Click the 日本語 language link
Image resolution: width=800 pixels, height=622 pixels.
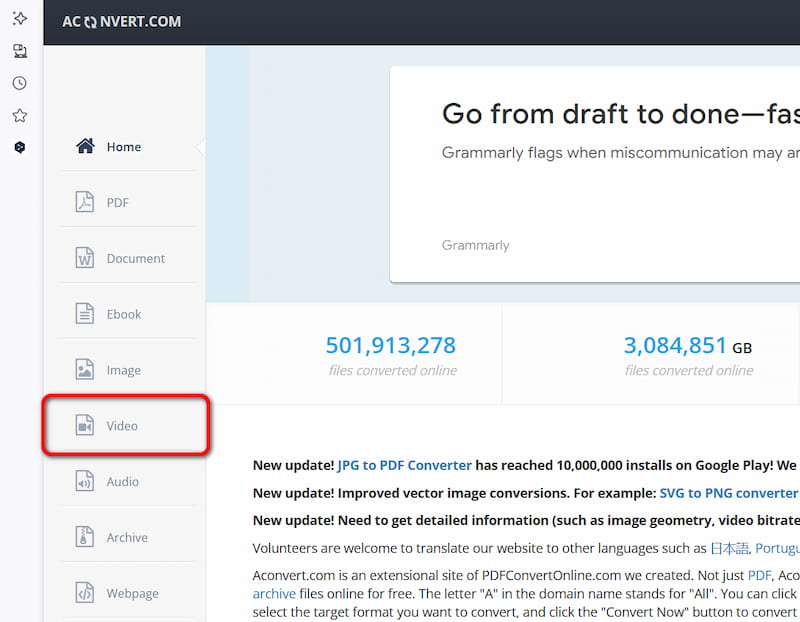[x=728, y=548]
